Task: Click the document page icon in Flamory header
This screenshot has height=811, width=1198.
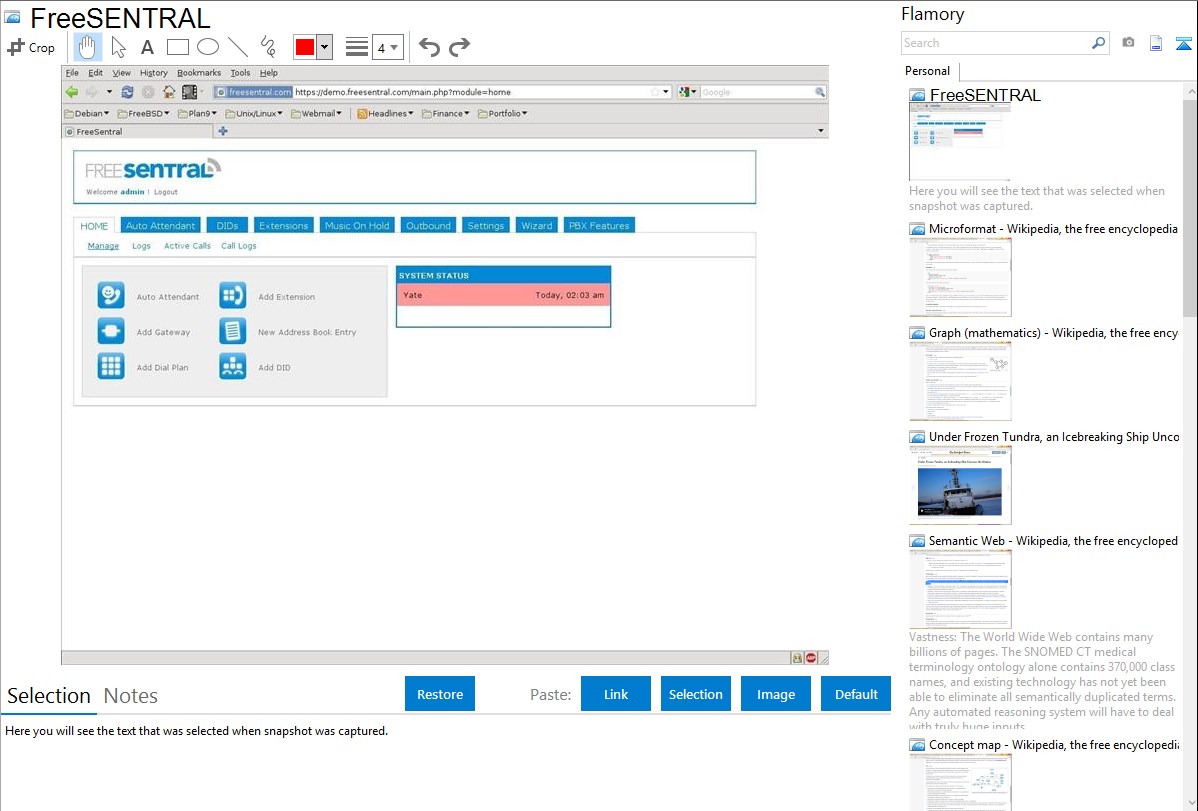Action: (1156, 43)
